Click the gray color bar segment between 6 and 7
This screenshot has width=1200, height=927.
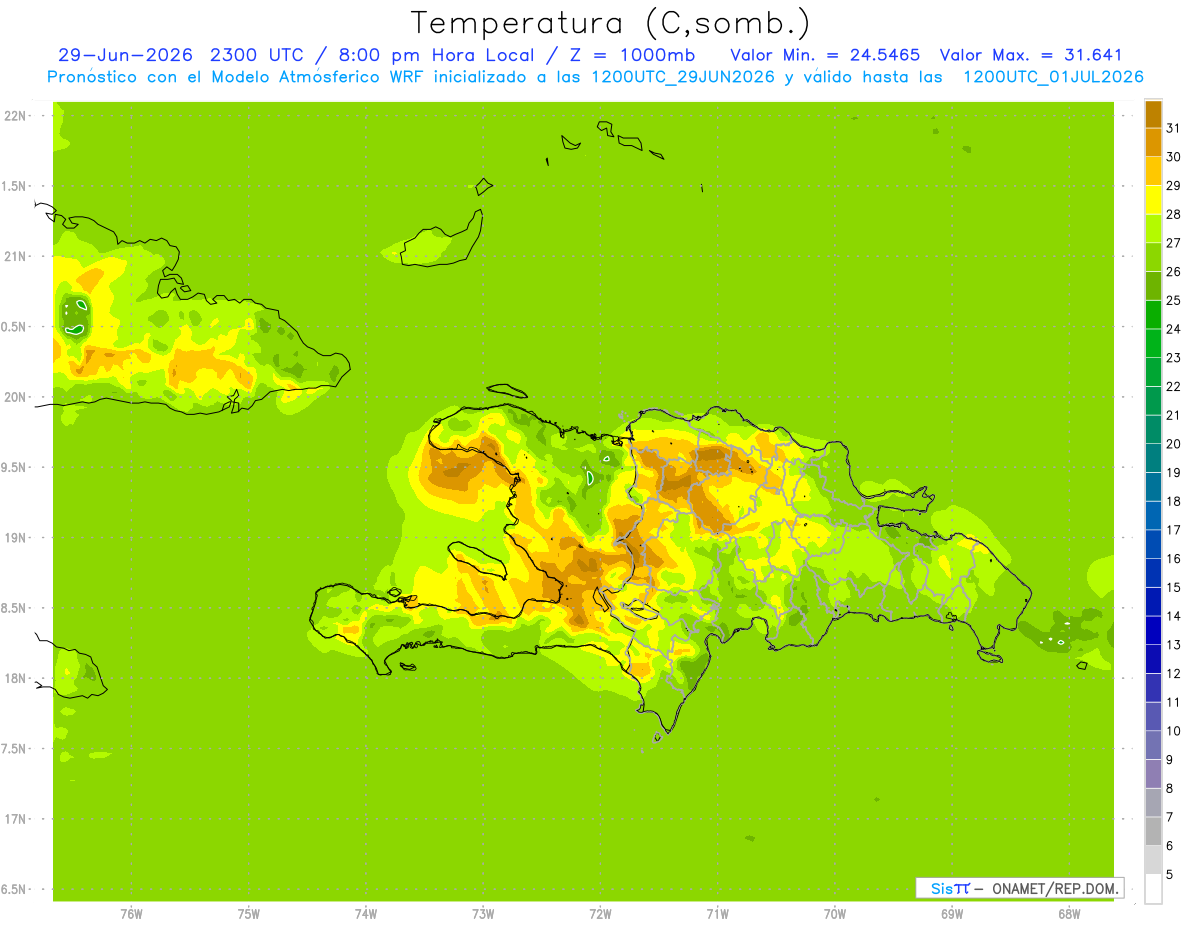click(x=1153, y=831)
